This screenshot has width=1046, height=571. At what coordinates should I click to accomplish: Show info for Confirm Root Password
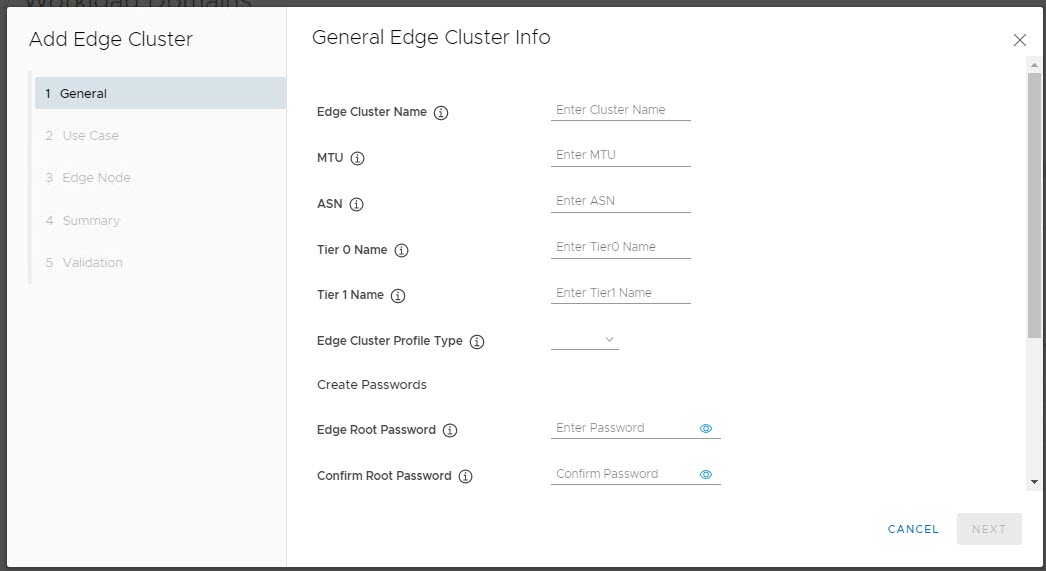tap(466, 477)
